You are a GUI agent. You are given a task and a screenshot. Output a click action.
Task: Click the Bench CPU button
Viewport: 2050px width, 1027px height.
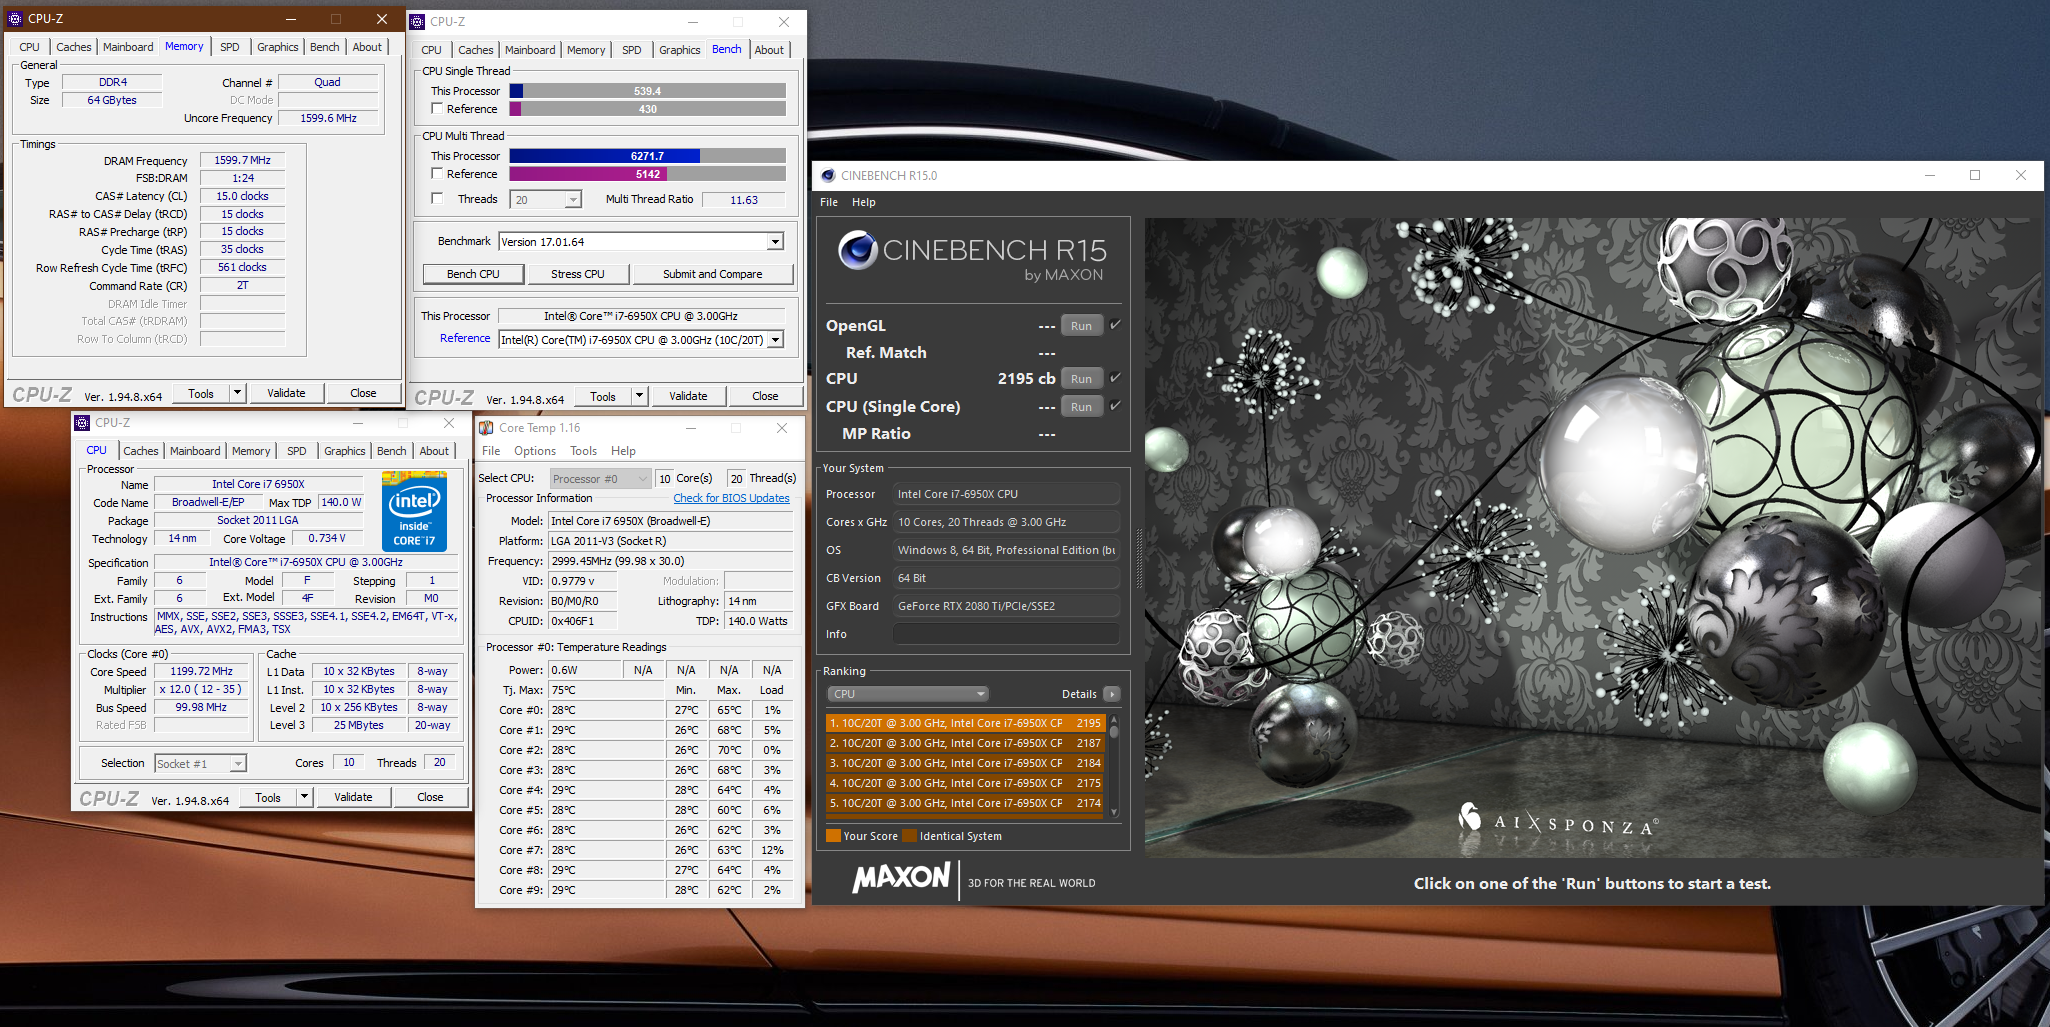pos(473,274)
